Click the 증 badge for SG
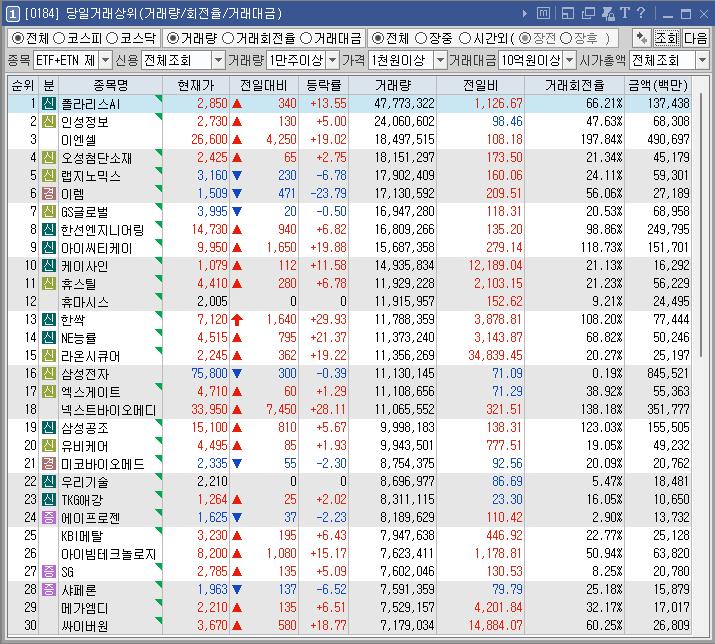Image resolution: width=715 pixels, height=644 pixels. click(49, 571)
